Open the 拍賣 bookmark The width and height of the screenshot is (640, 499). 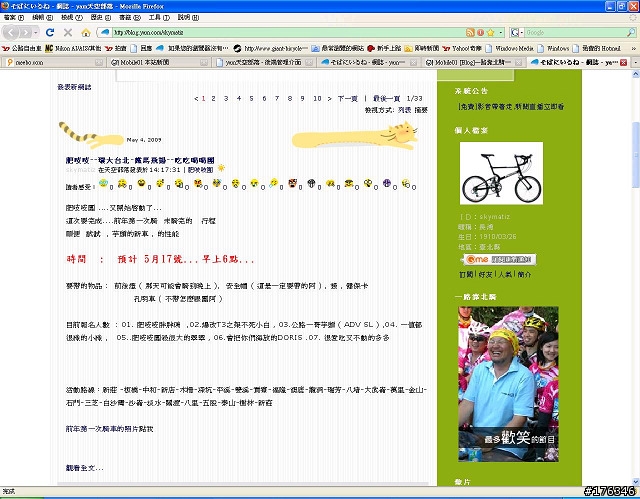click(116, 48)
